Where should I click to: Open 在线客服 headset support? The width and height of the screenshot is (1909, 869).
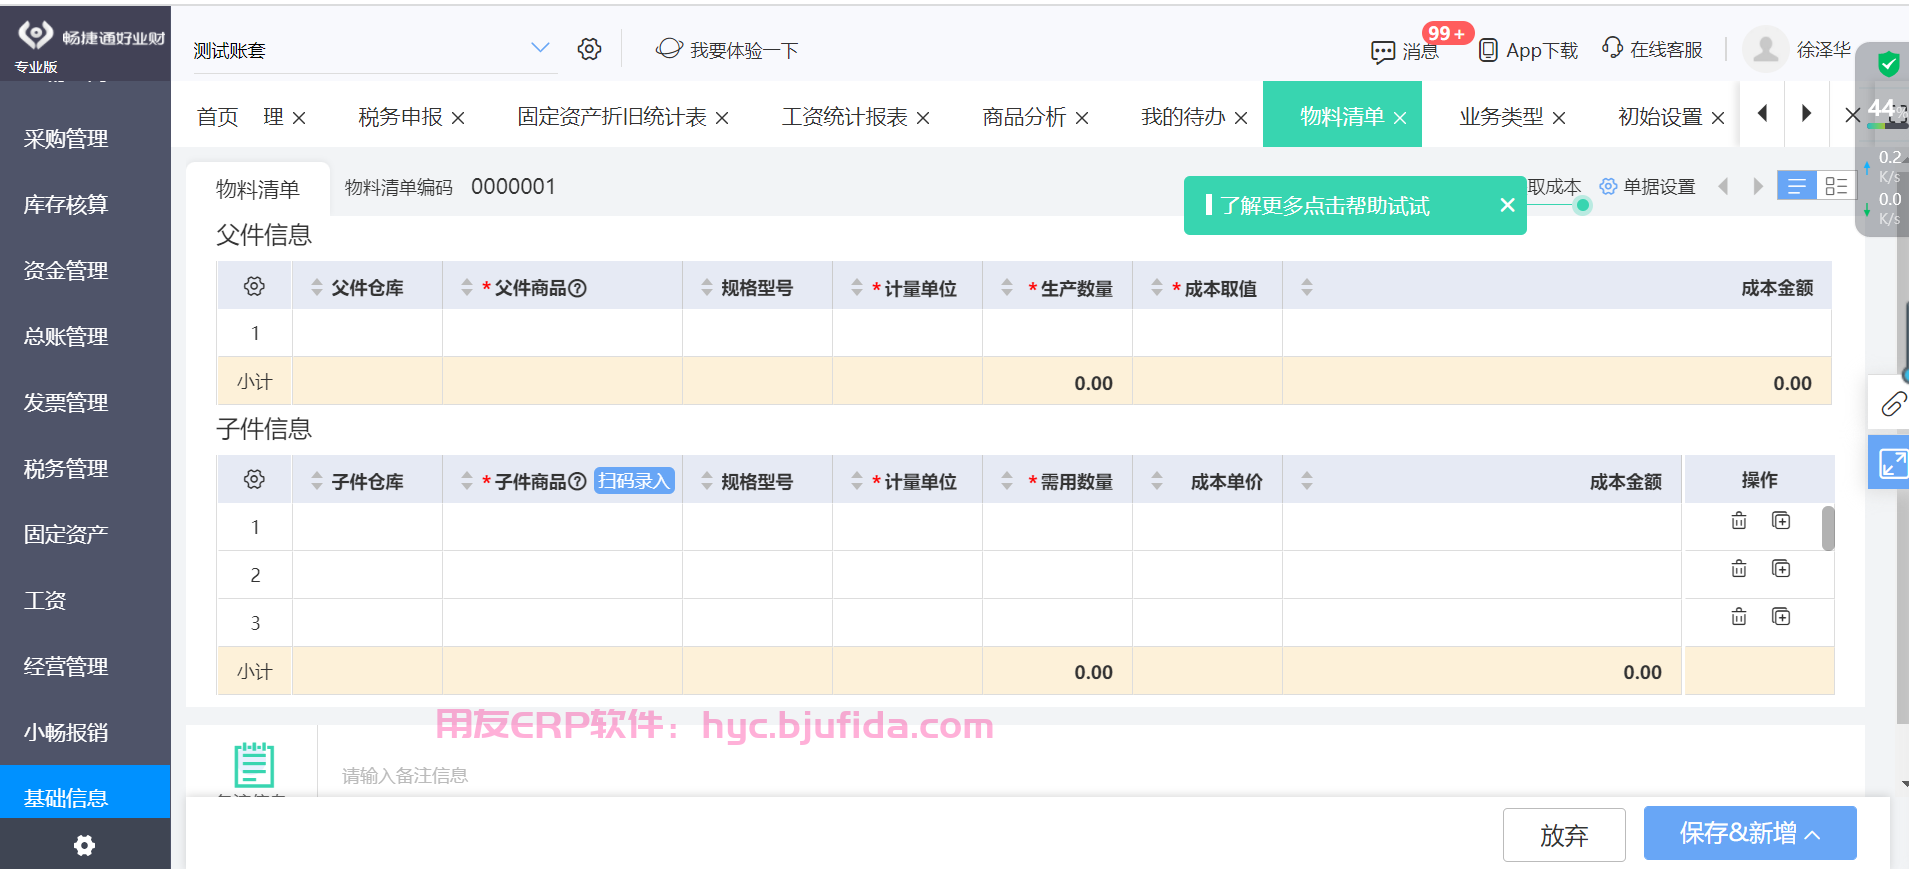point(1612,47)
